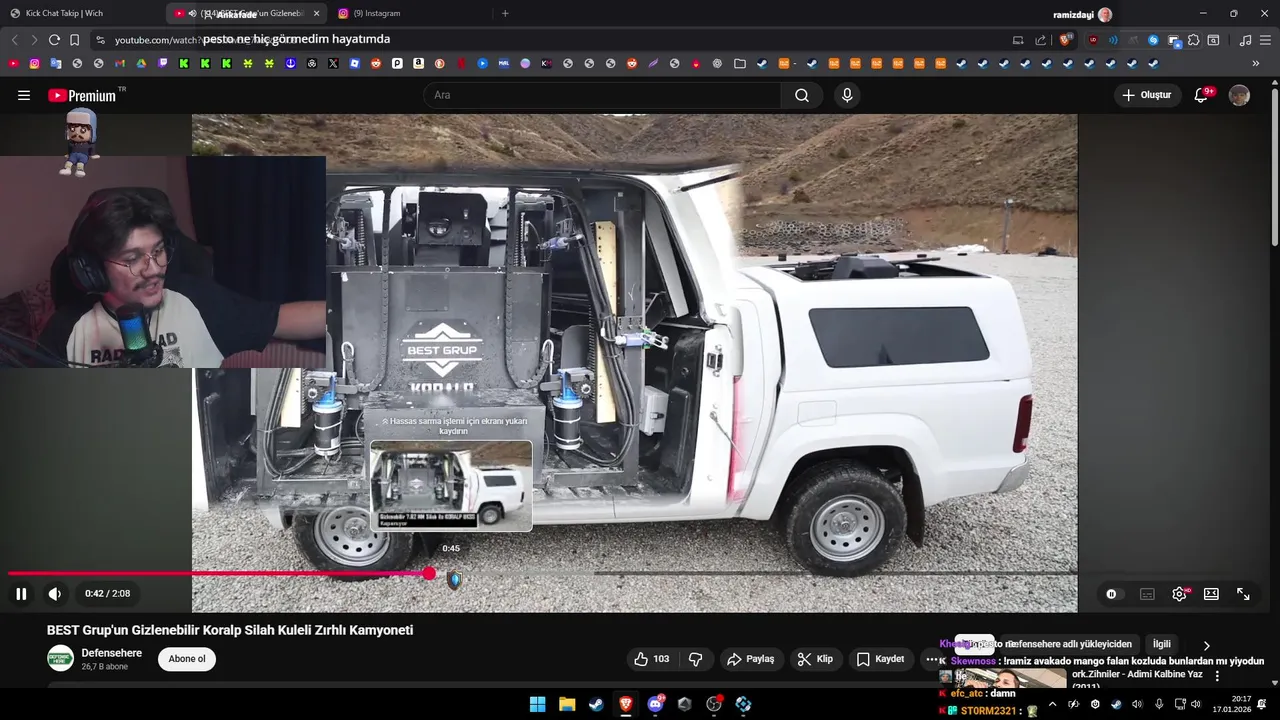
Task: Open the Oluştur create button
Action: coord(1146,95)
